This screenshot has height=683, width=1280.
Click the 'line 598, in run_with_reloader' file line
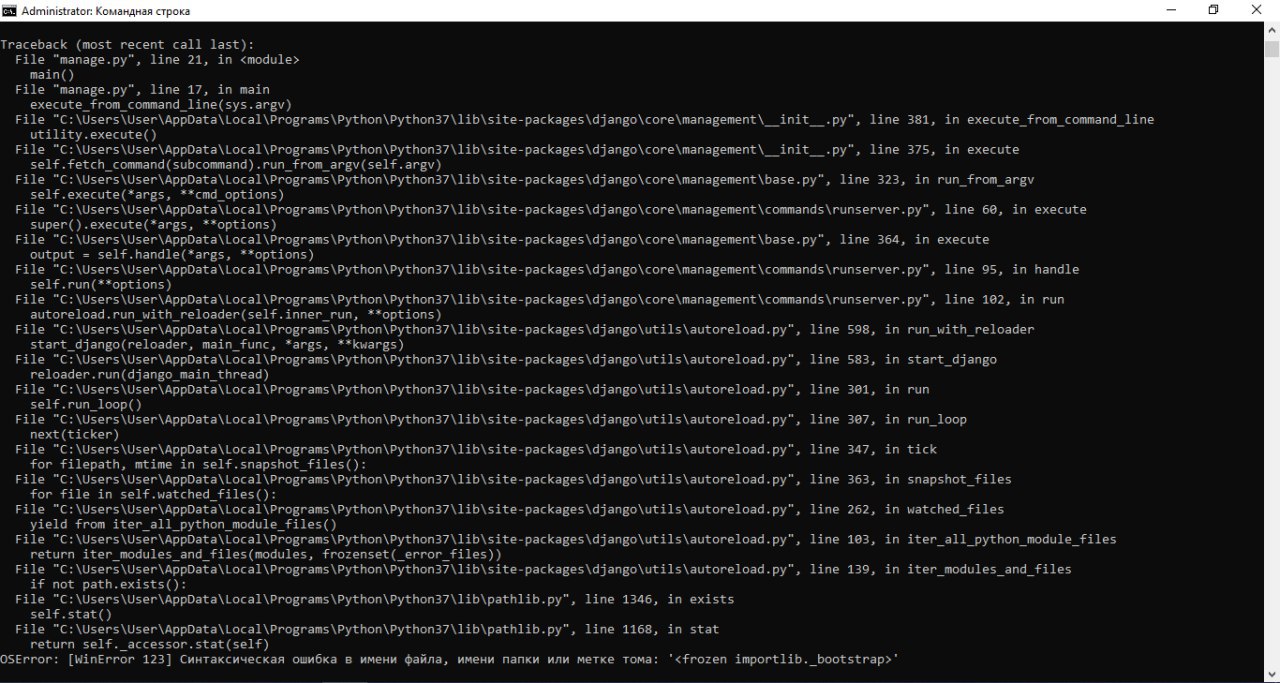coord(525,330)
